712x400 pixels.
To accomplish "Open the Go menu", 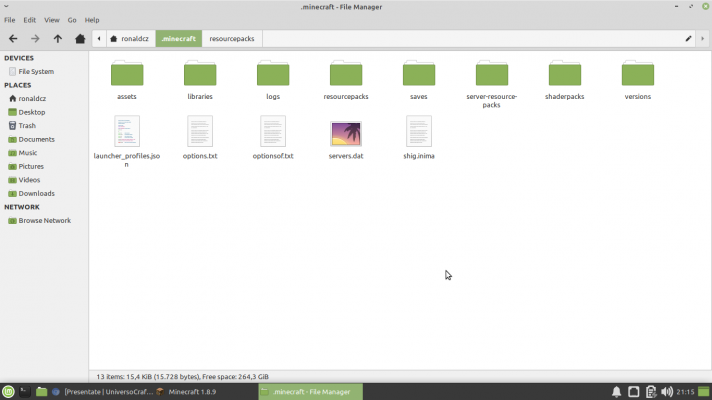I will [x=72, y=20].
